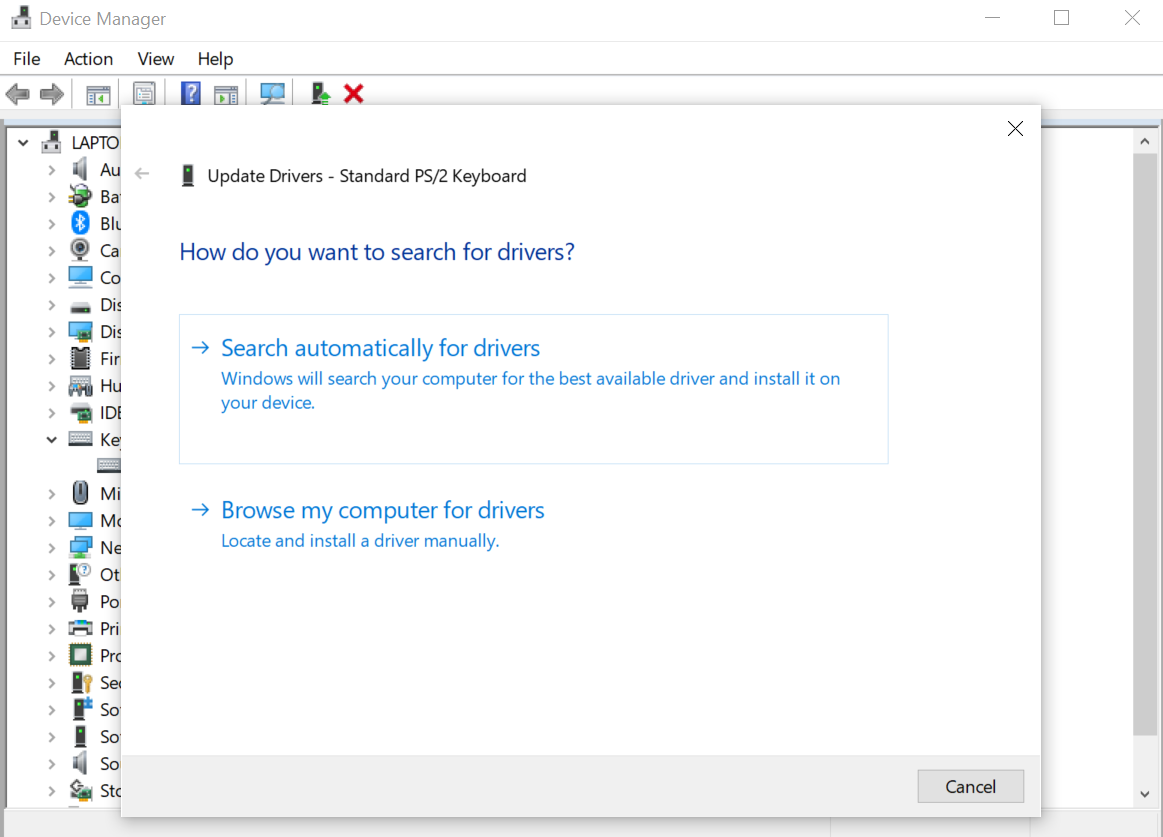Click the LAPTOP computer root icon
Viewport: 1163px width, 837px height.
click(x=51, y=142)
